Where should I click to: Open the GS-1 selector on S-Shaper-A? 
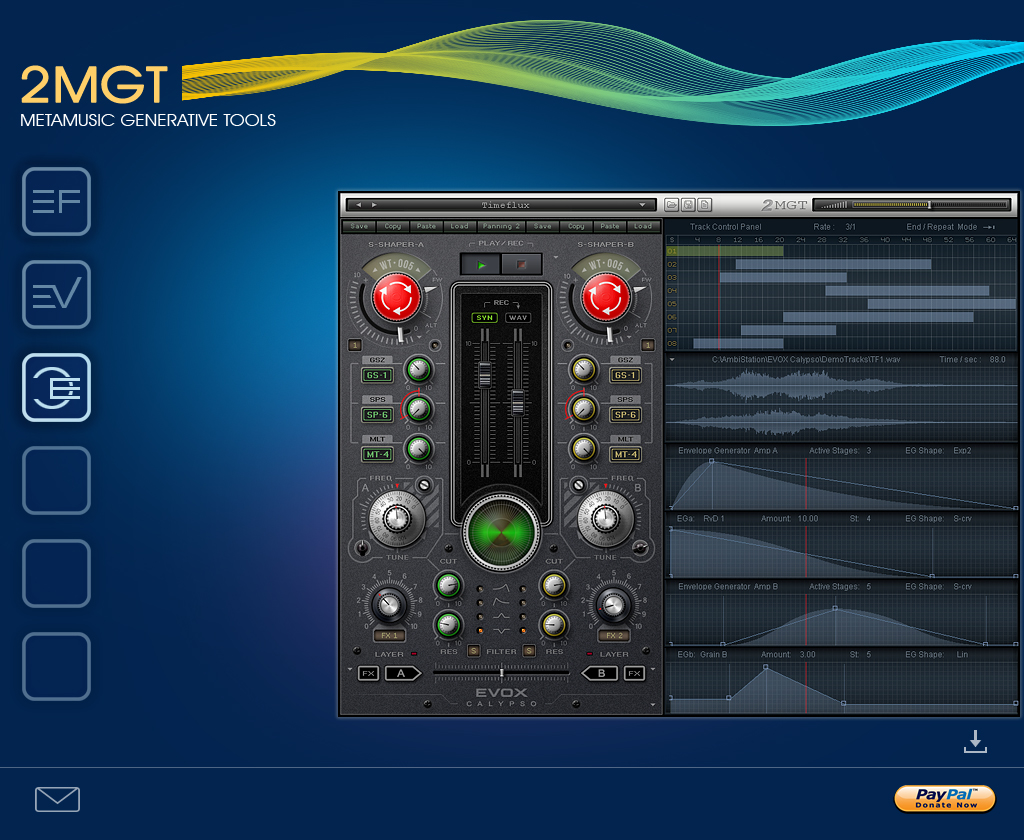[x=377, y=375]
